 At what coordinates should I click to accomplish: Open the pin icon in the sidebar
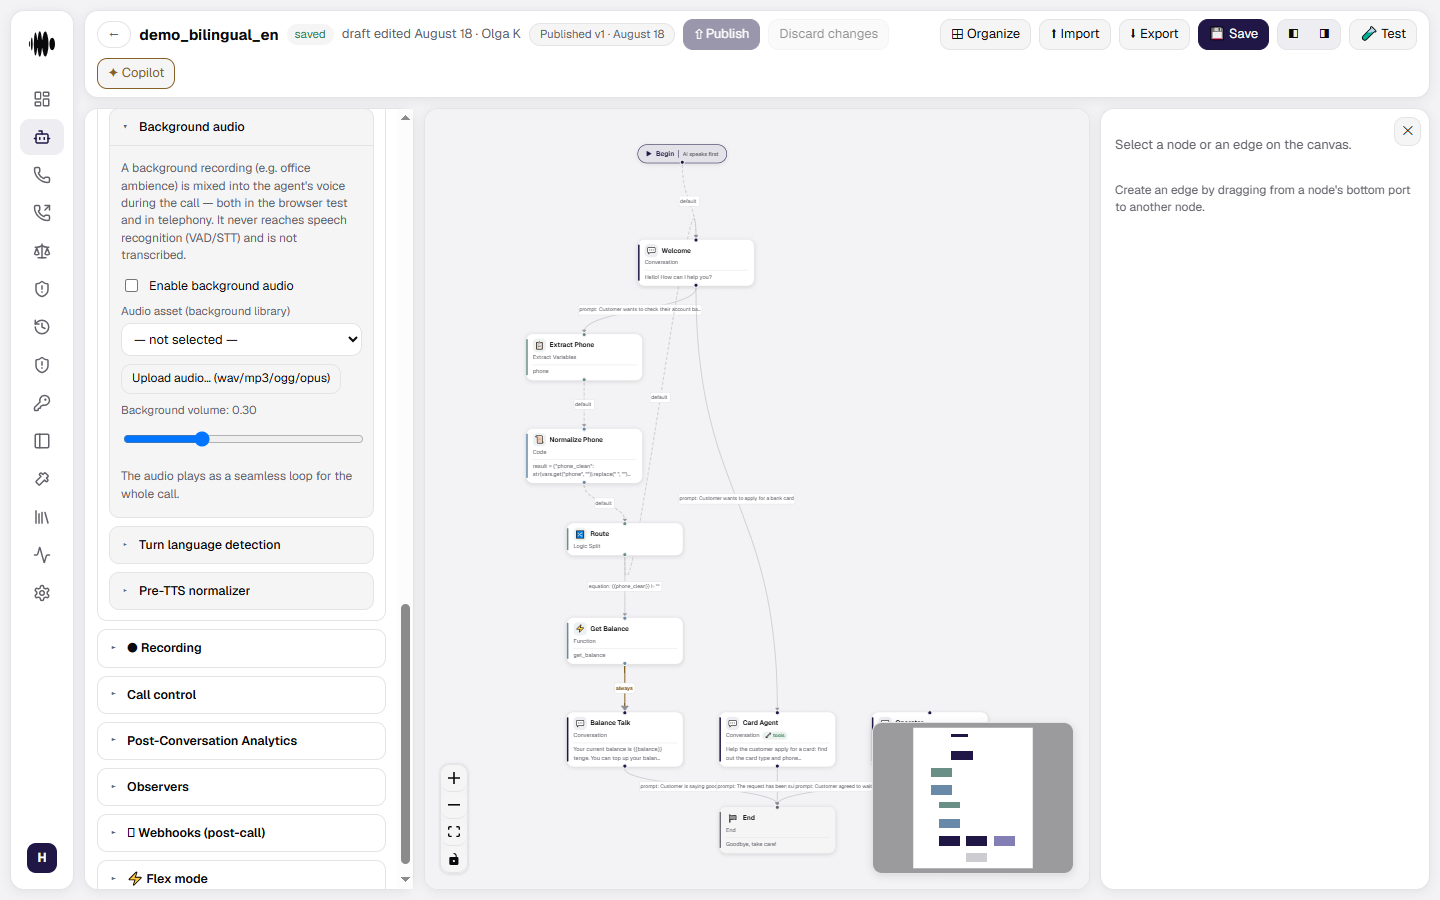coord(42,479)
